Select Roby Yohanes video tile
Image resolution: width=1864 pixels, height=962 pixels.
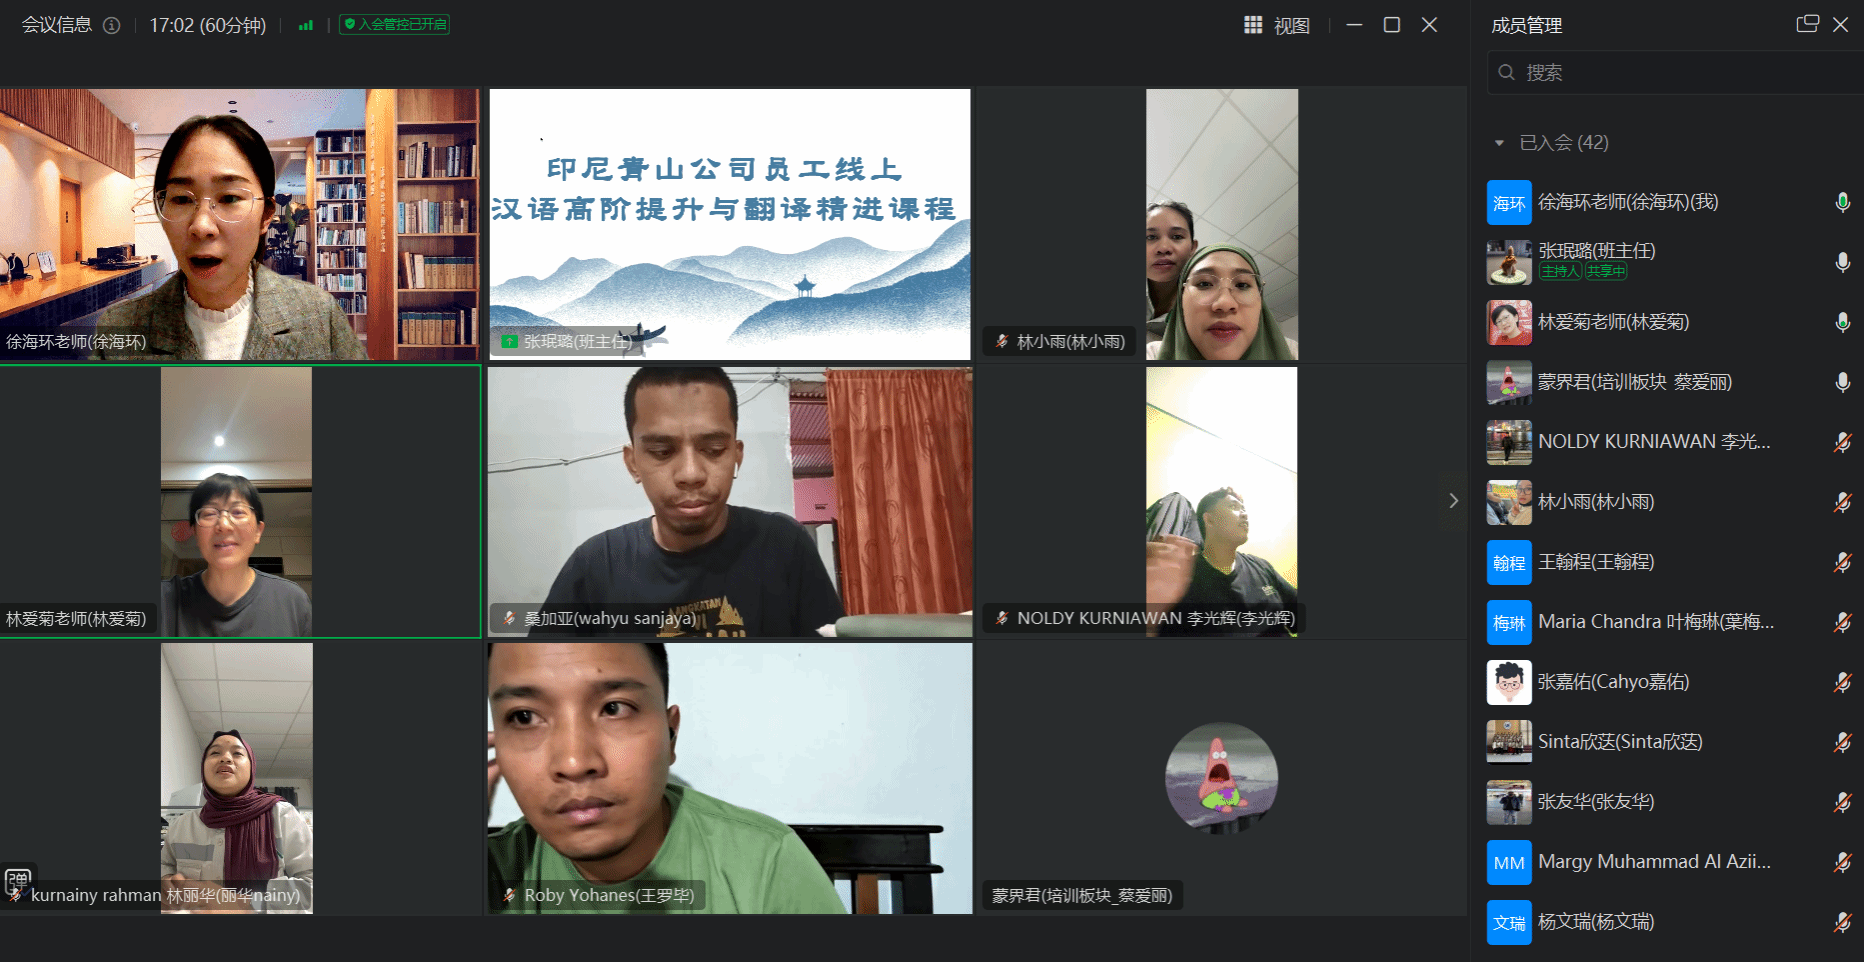[x=729, y=778]
